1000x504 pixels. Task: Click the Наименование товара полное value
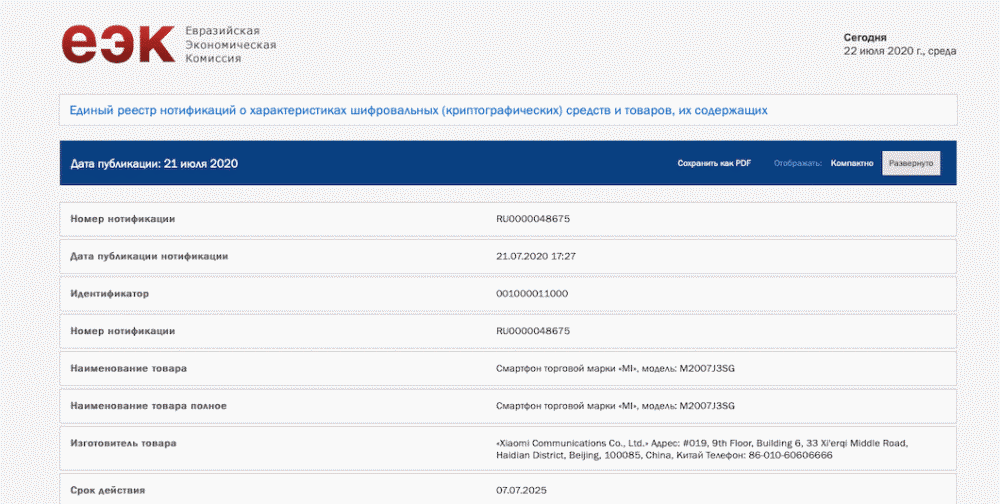(x=615, y=406)
